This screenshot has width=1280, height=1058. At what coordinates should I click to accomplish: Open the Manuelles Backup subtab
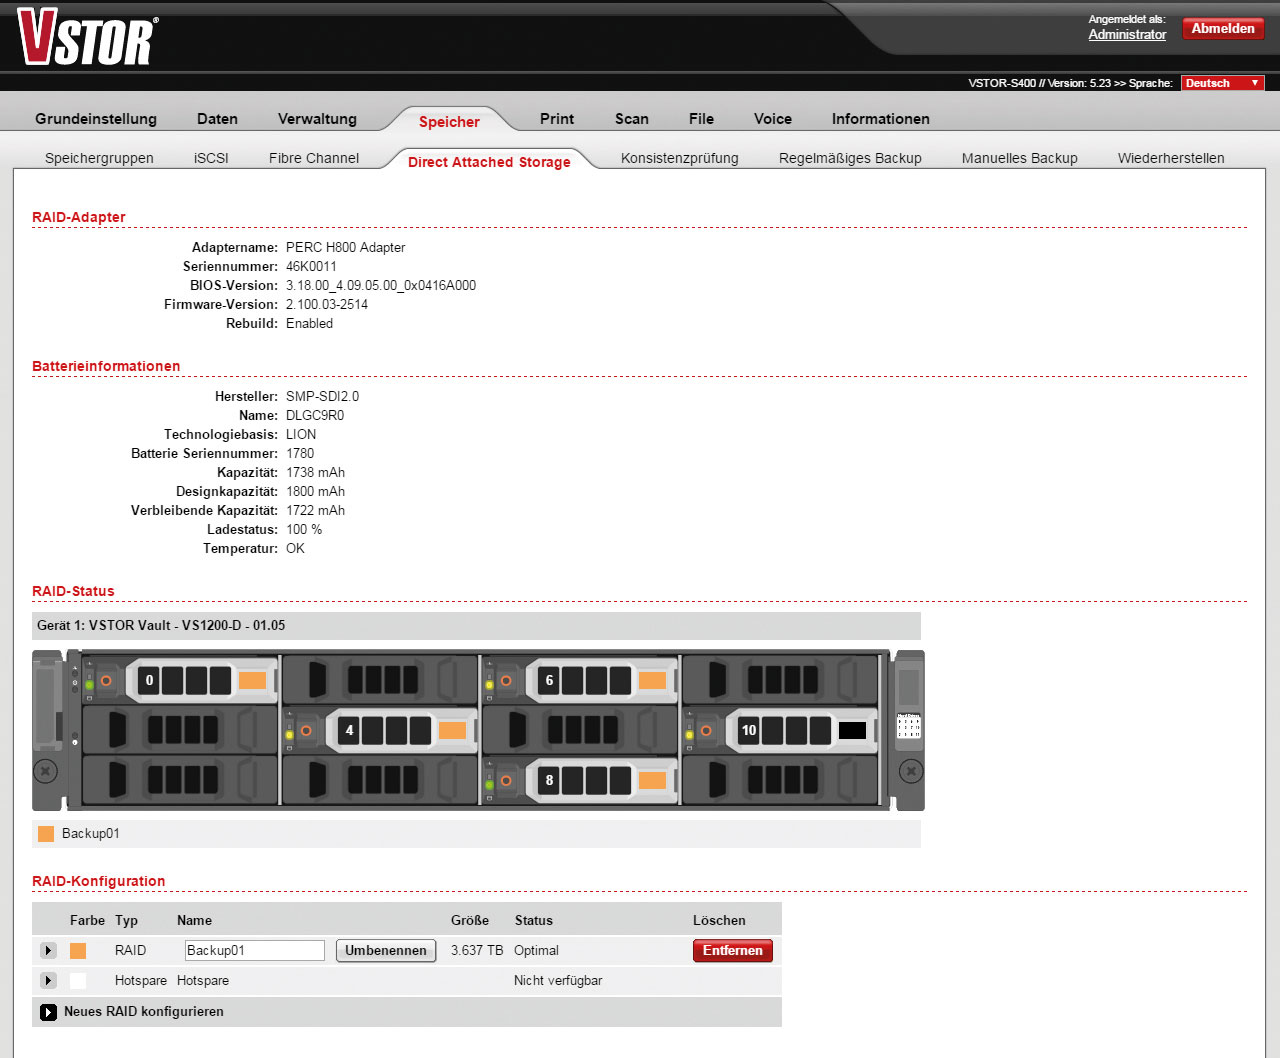pos(1020,158)
